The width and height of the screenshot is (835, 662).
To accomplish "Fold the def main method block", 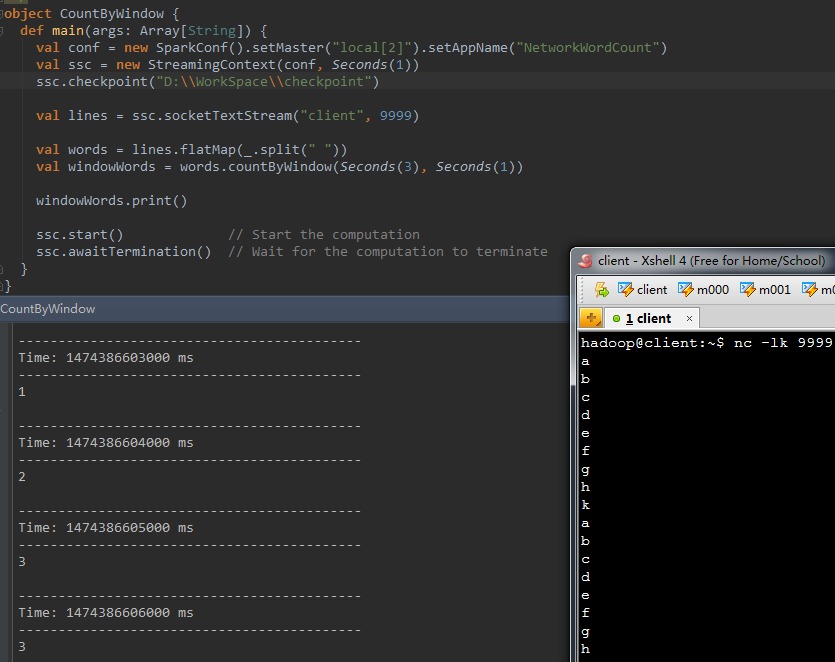I will 9,31.
